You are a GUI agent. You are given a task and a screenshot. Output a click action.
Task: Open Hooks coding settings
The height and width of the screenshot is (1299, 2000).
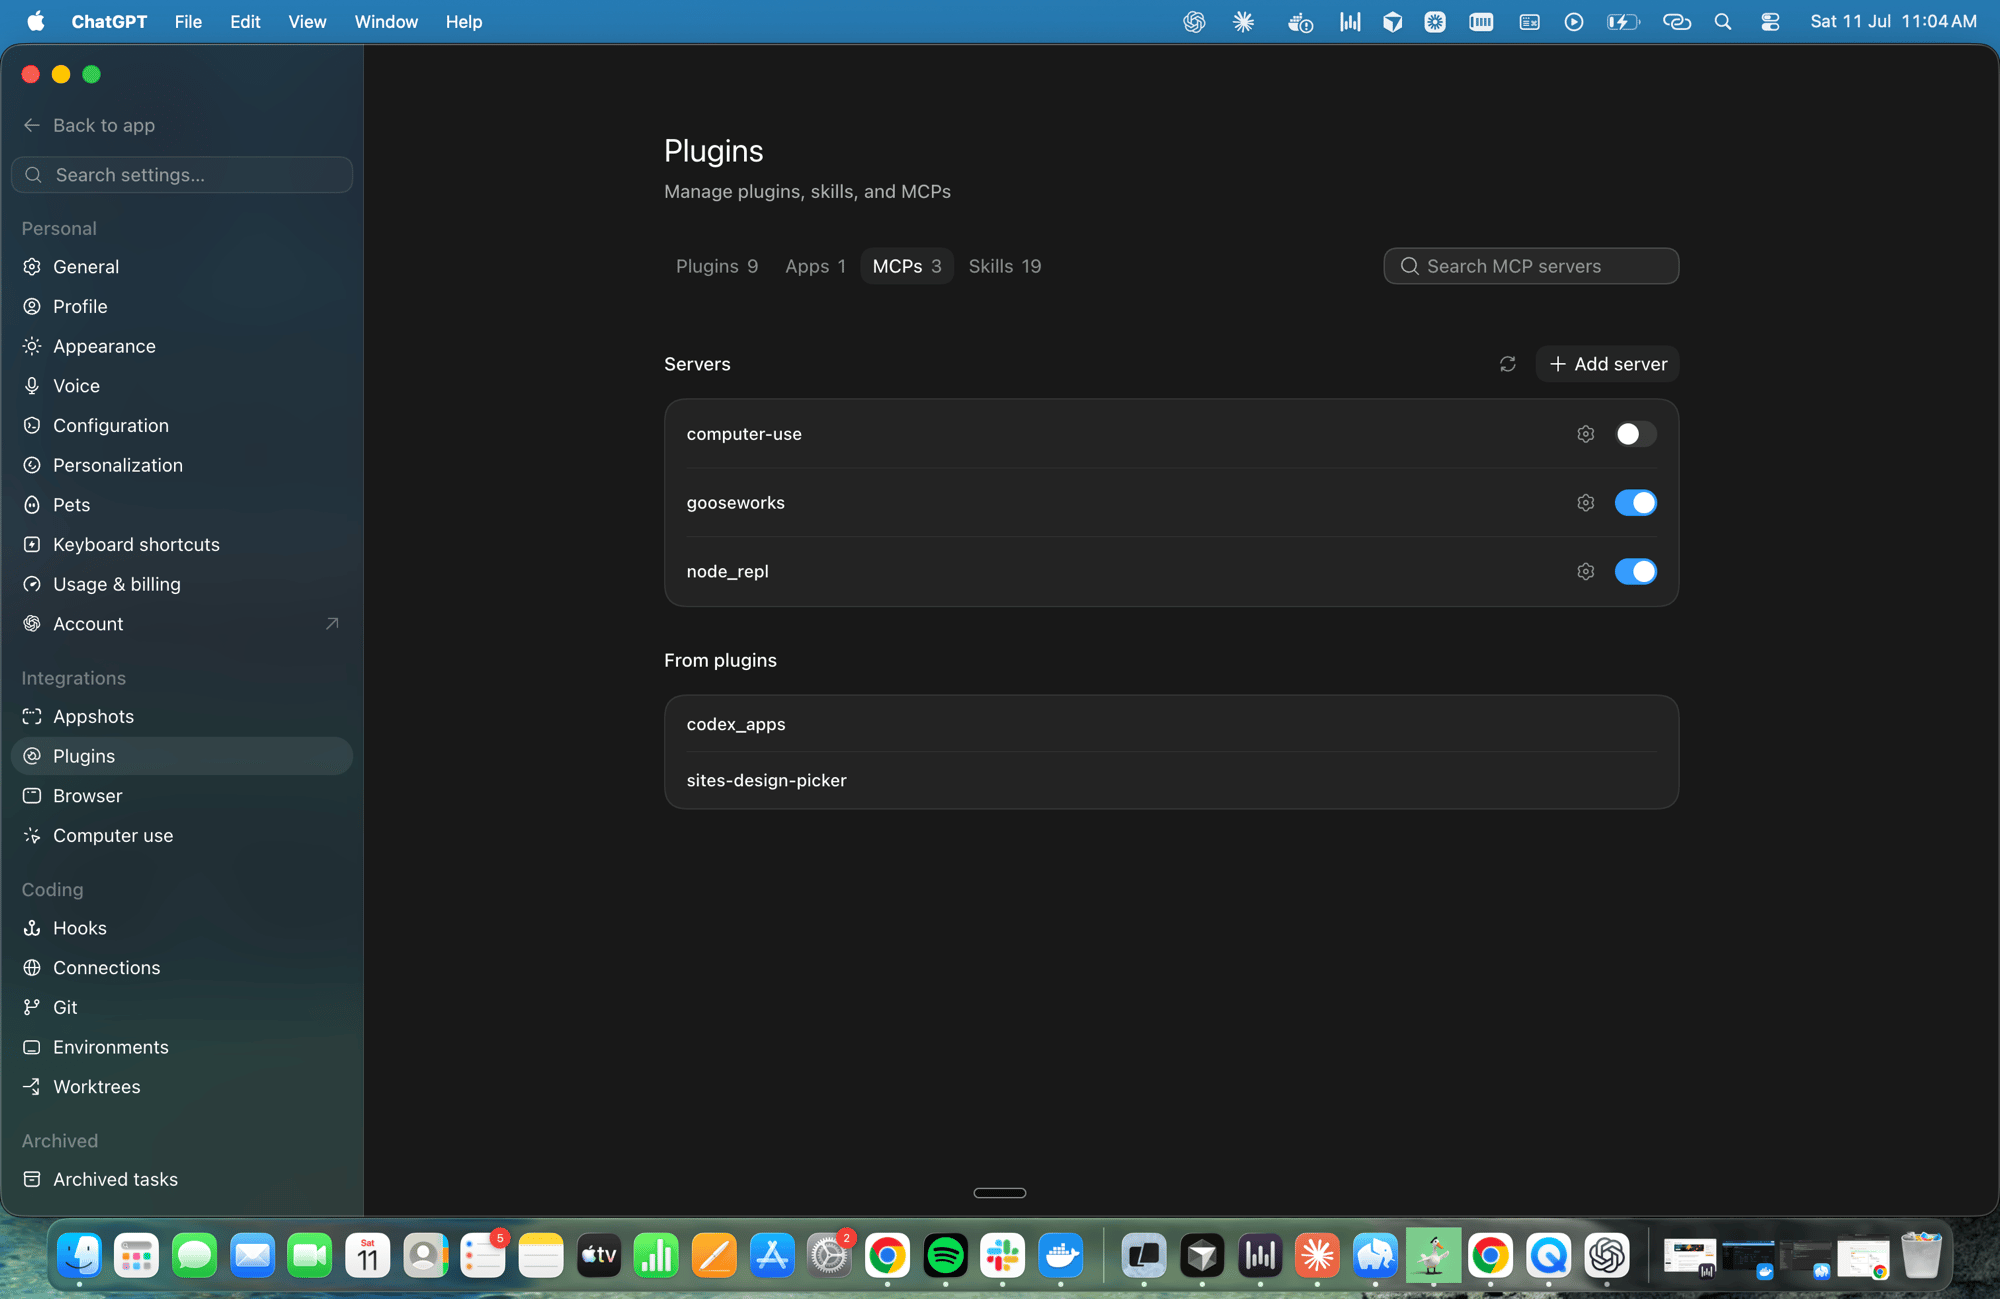(x=182, y=928)
